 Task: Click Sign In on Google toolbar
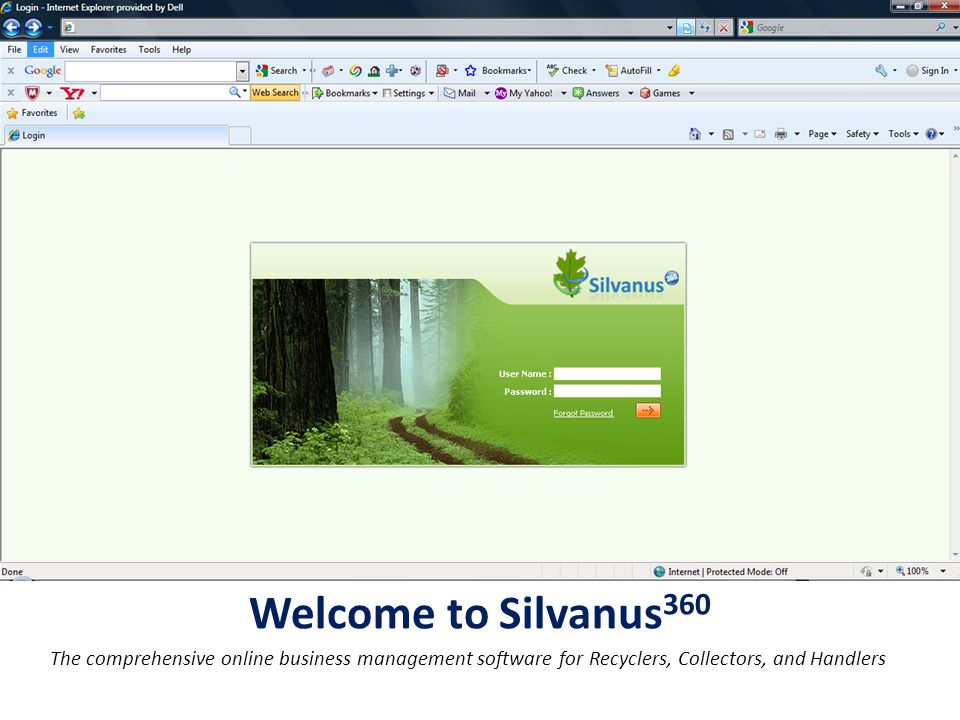(928, 70)
